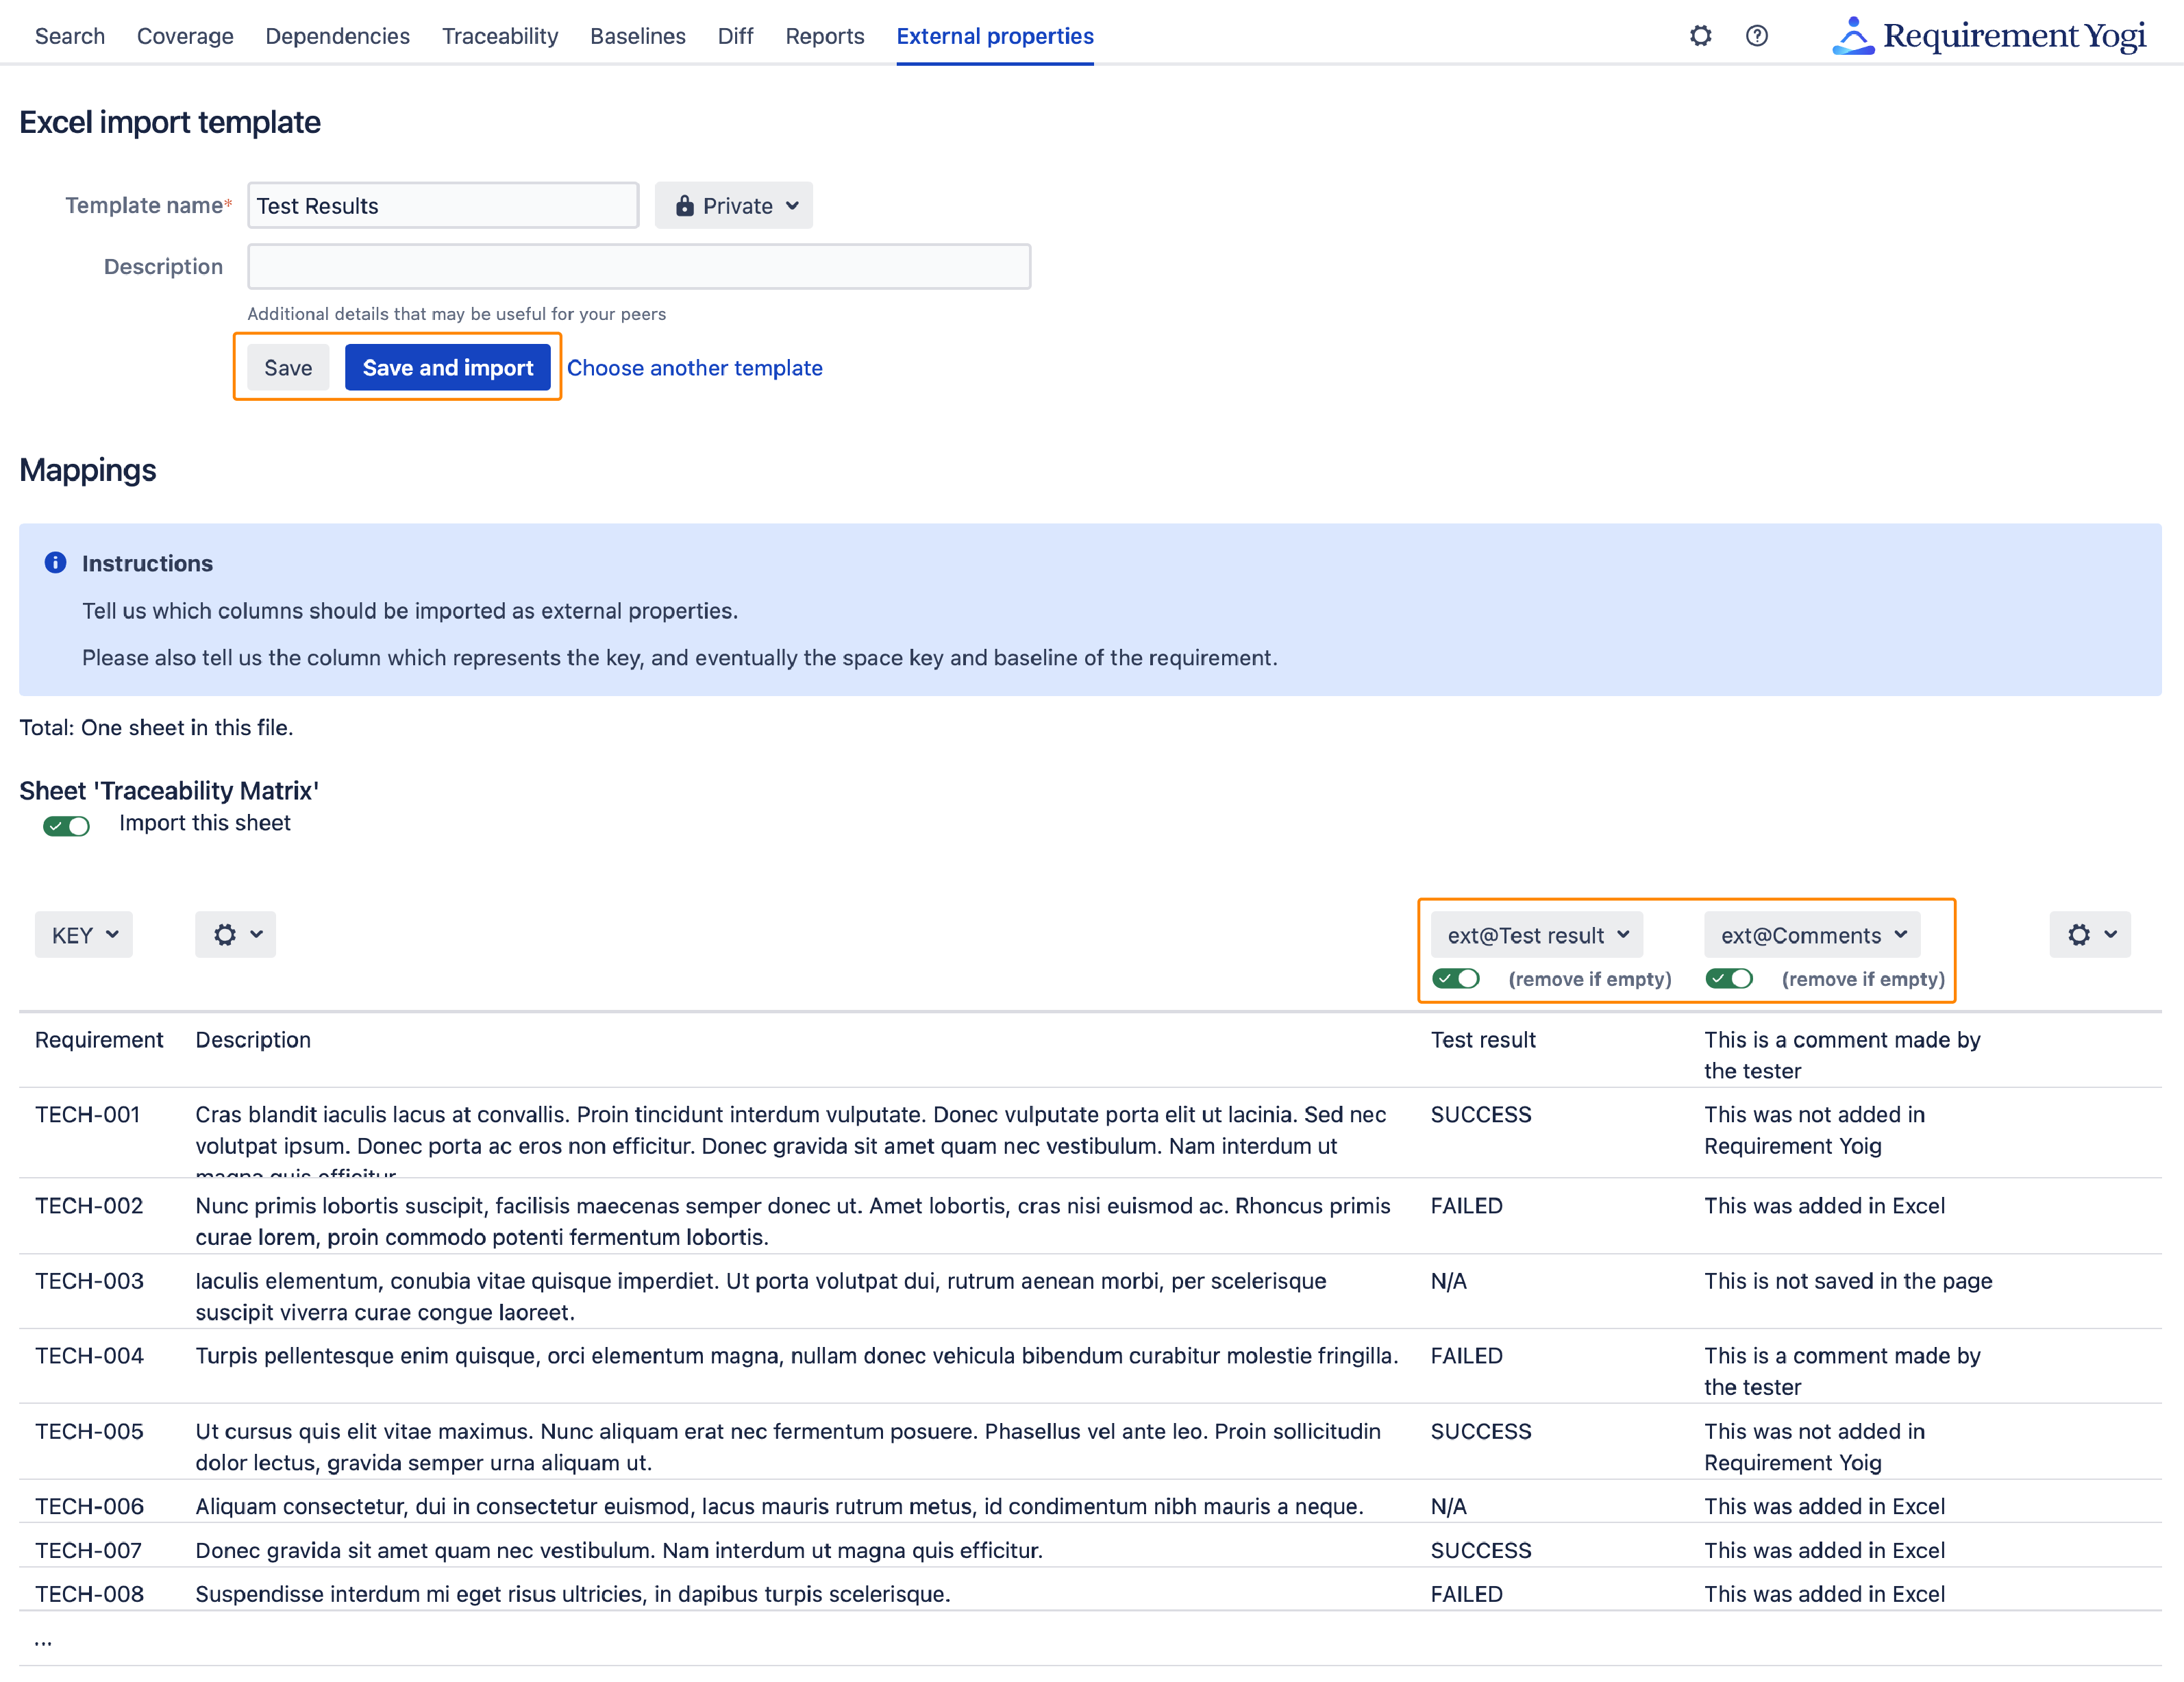
Task: Open gear menu for Description column
Action: coord(235,934)
